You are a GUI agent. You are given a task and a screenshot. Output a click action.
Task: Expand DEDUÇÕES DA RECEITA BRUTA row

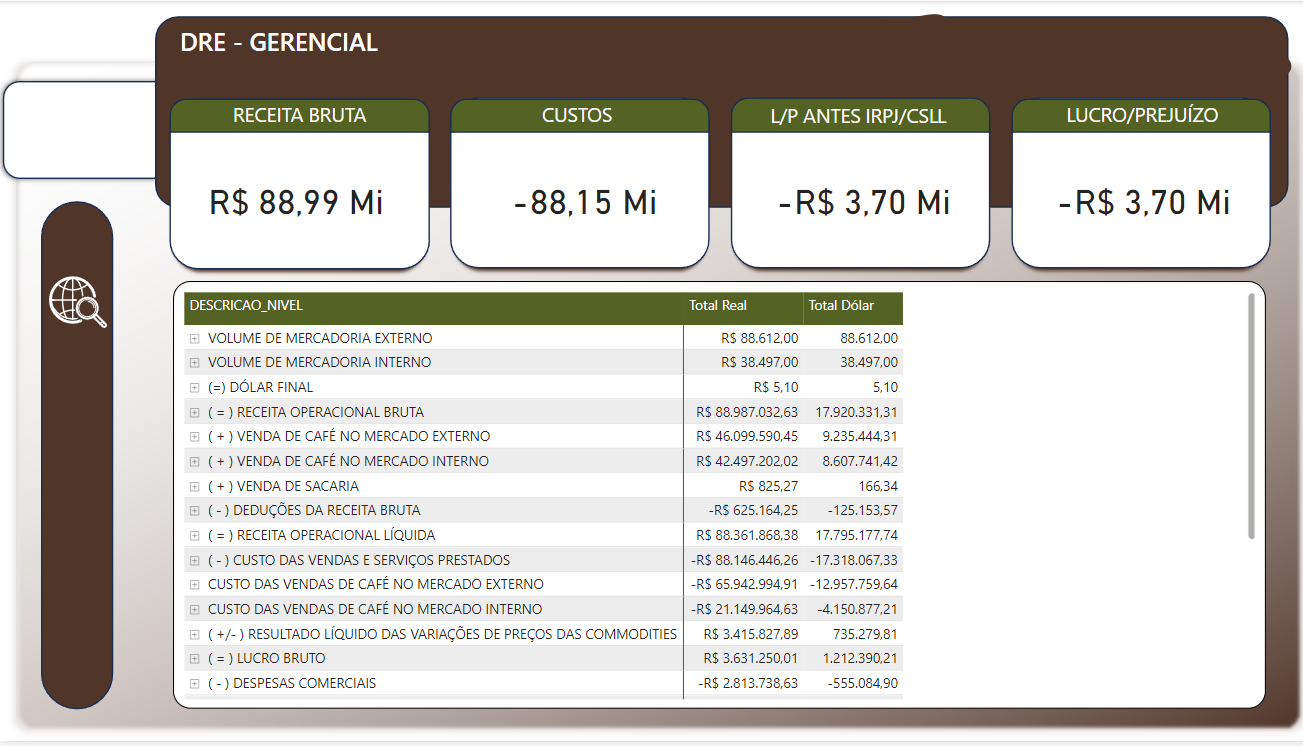tap(195, 511)
